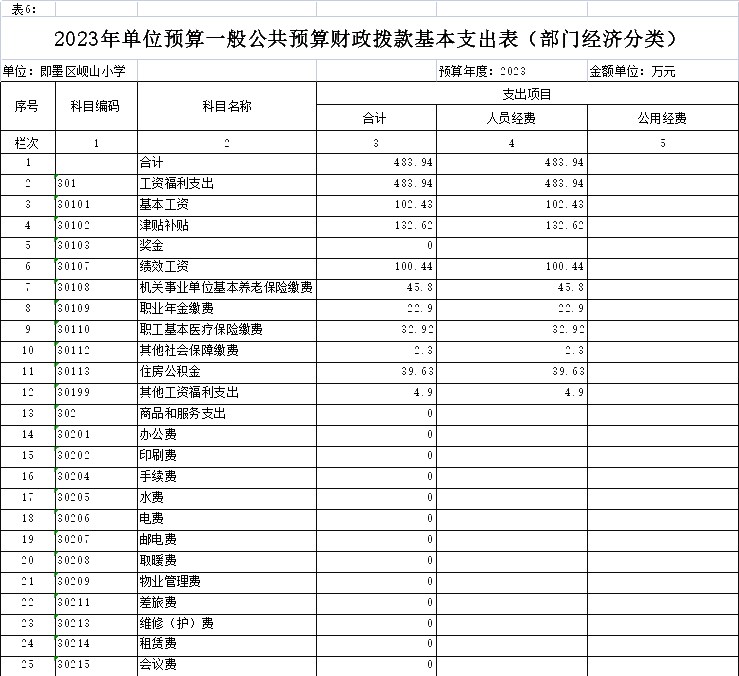Select the 基本工资 cell
This screenshot has height=676, width=739.
coord(226,205)
